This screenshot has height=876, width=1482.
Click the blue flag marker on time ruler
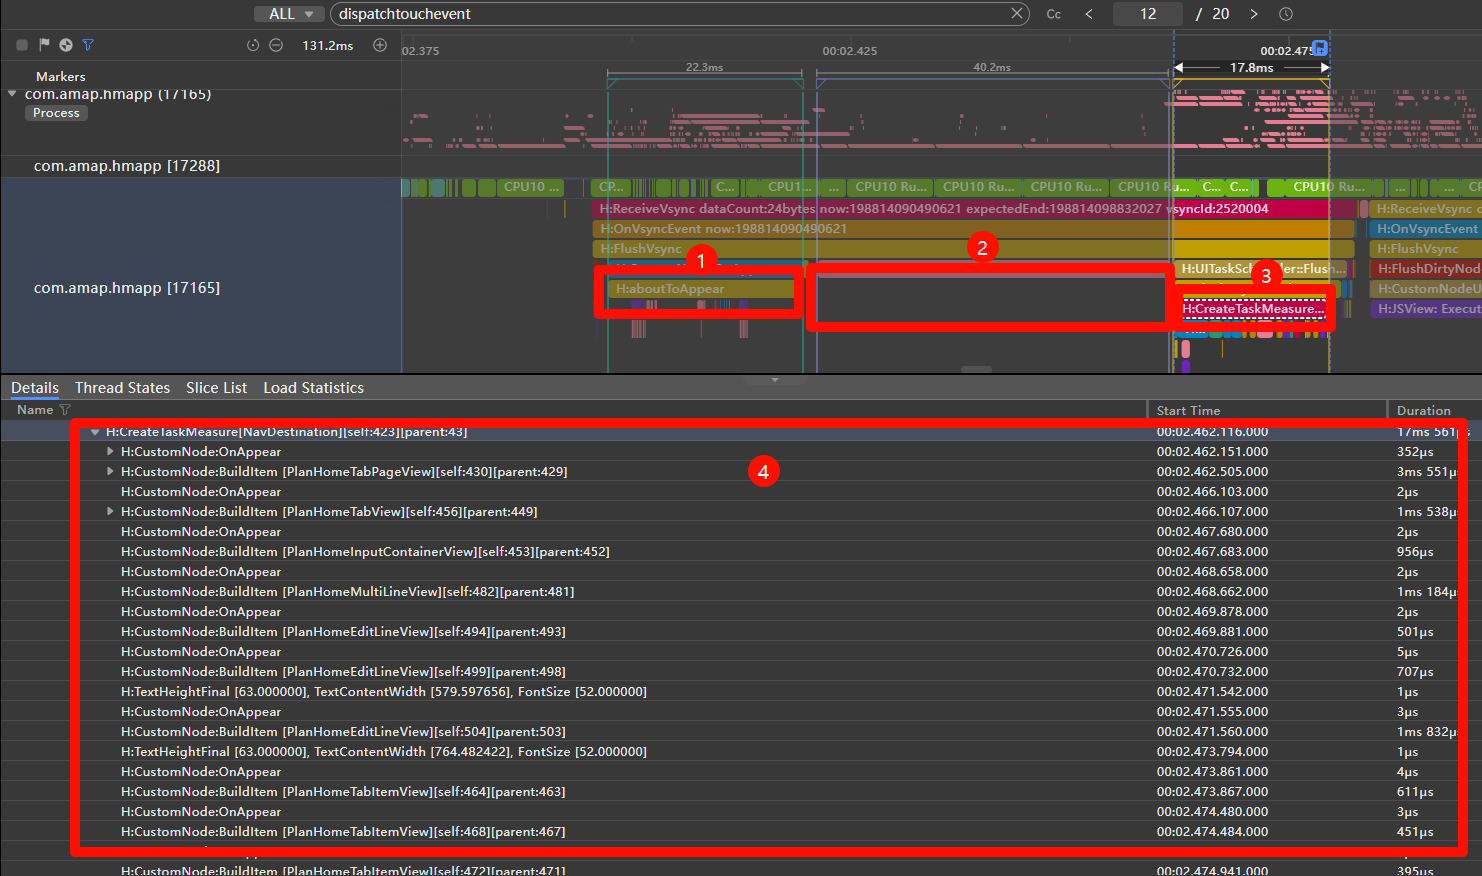point(1319,47)
